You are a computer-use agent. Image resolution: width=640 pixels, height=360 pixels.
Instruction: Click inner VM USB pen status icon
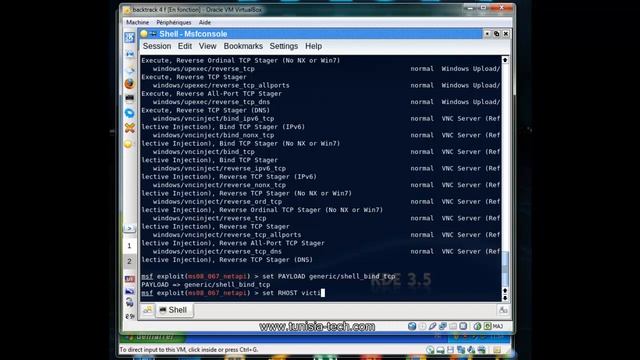pyautogui.click(x=433, y=326)
